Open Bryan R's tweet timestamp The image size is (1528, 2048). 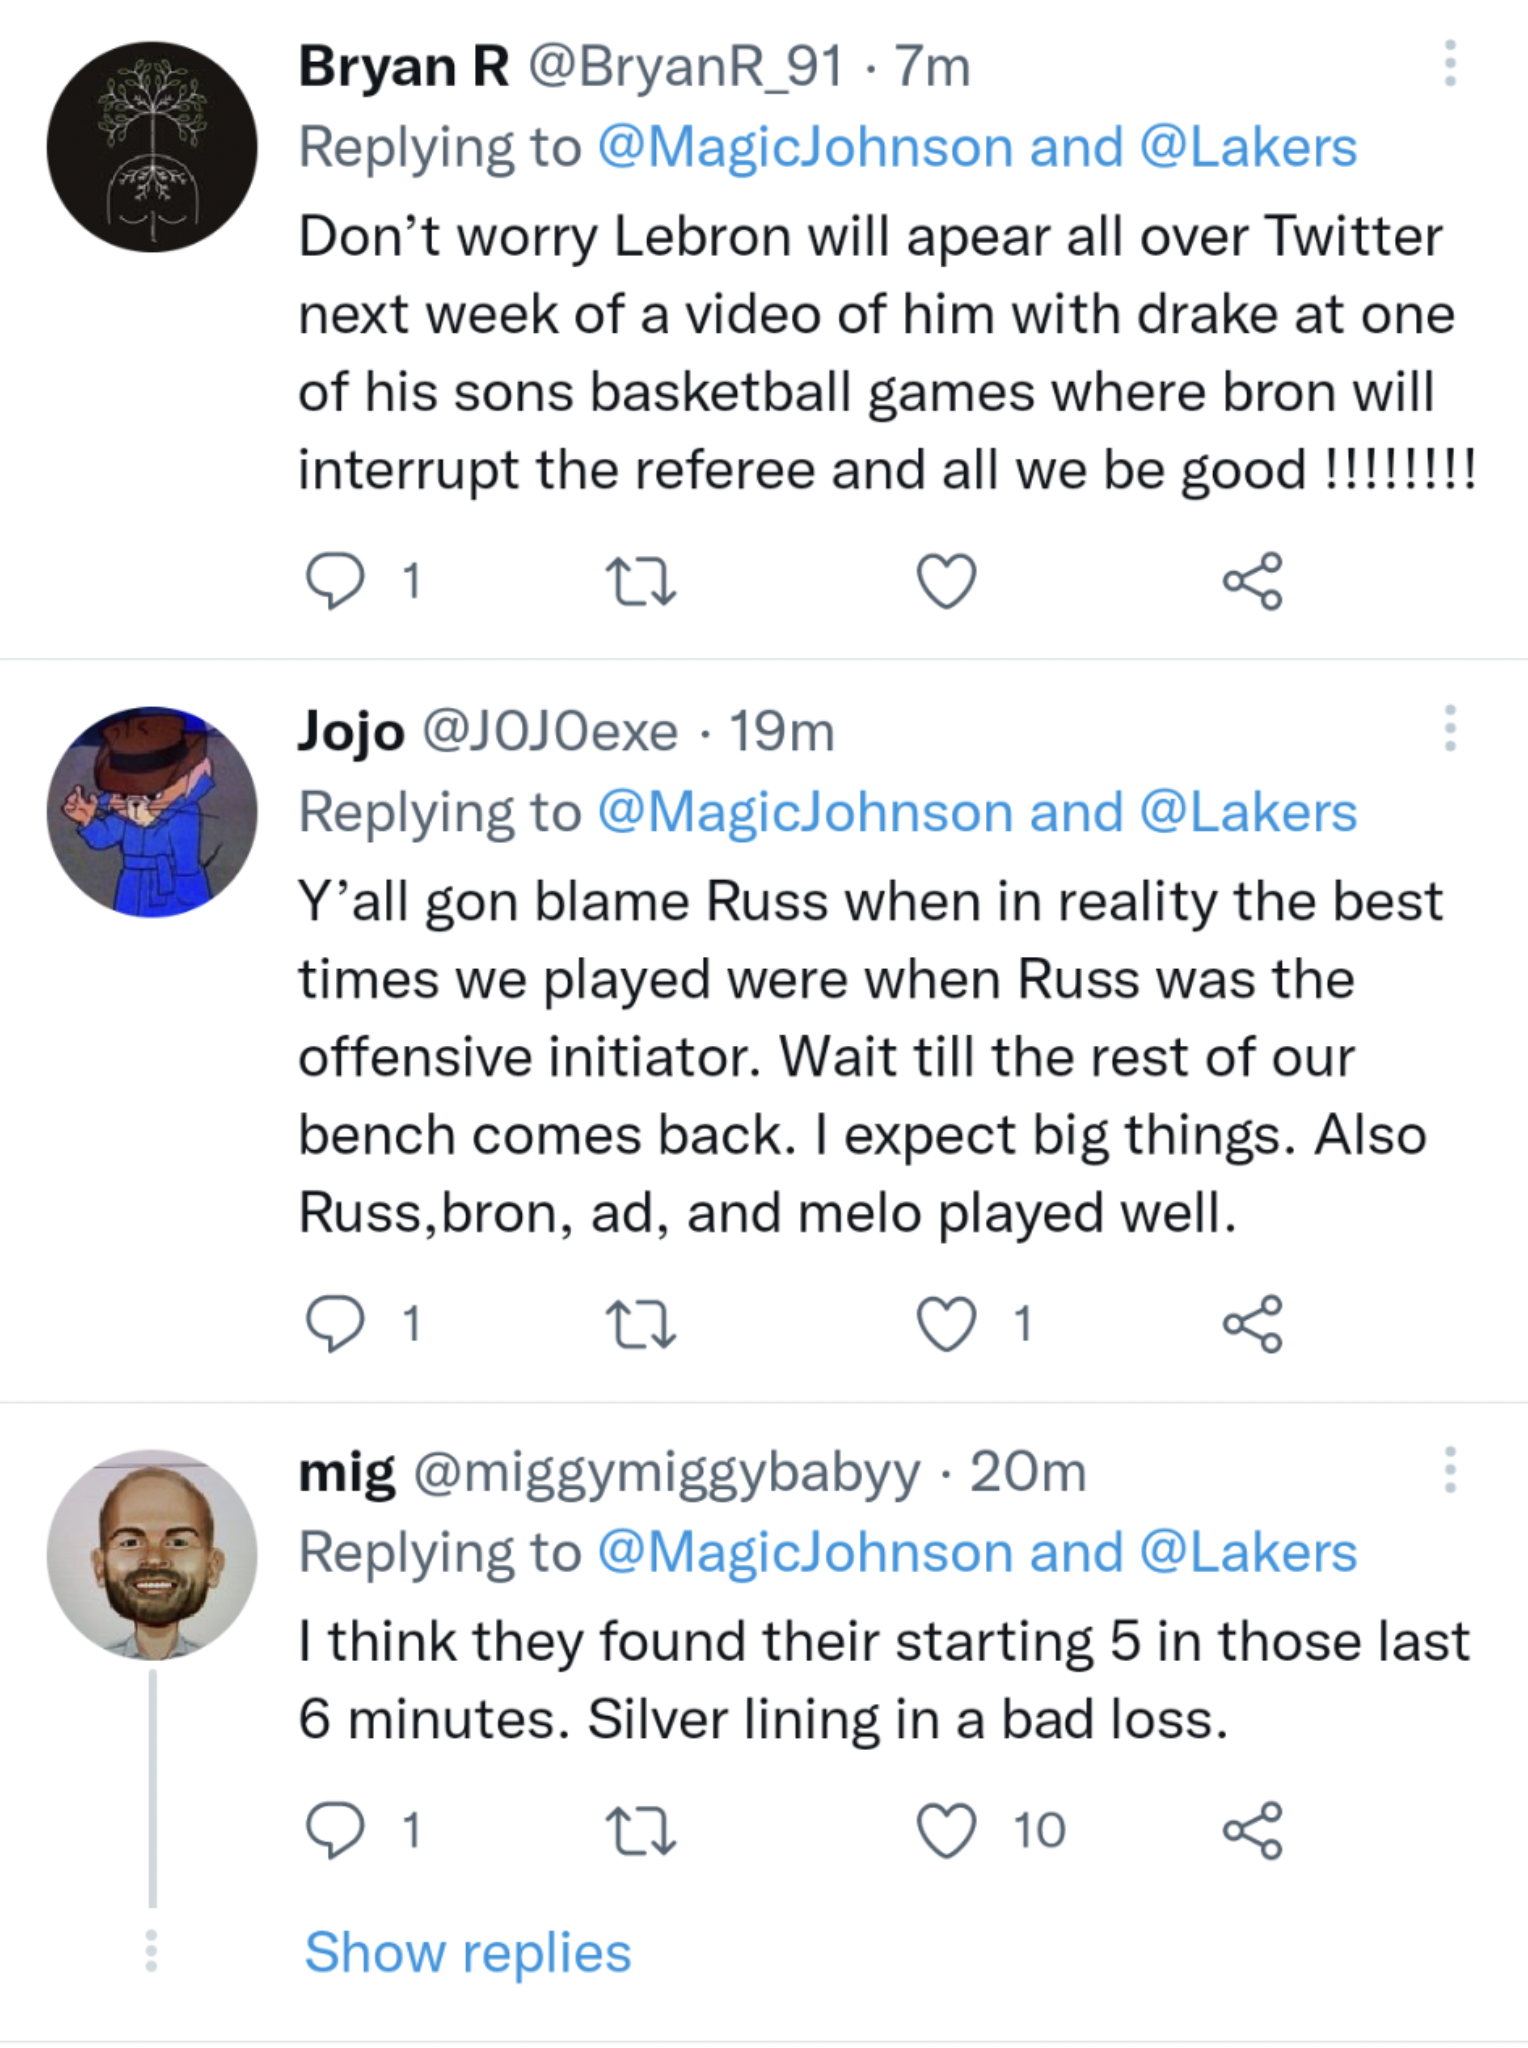coord(930,67)
